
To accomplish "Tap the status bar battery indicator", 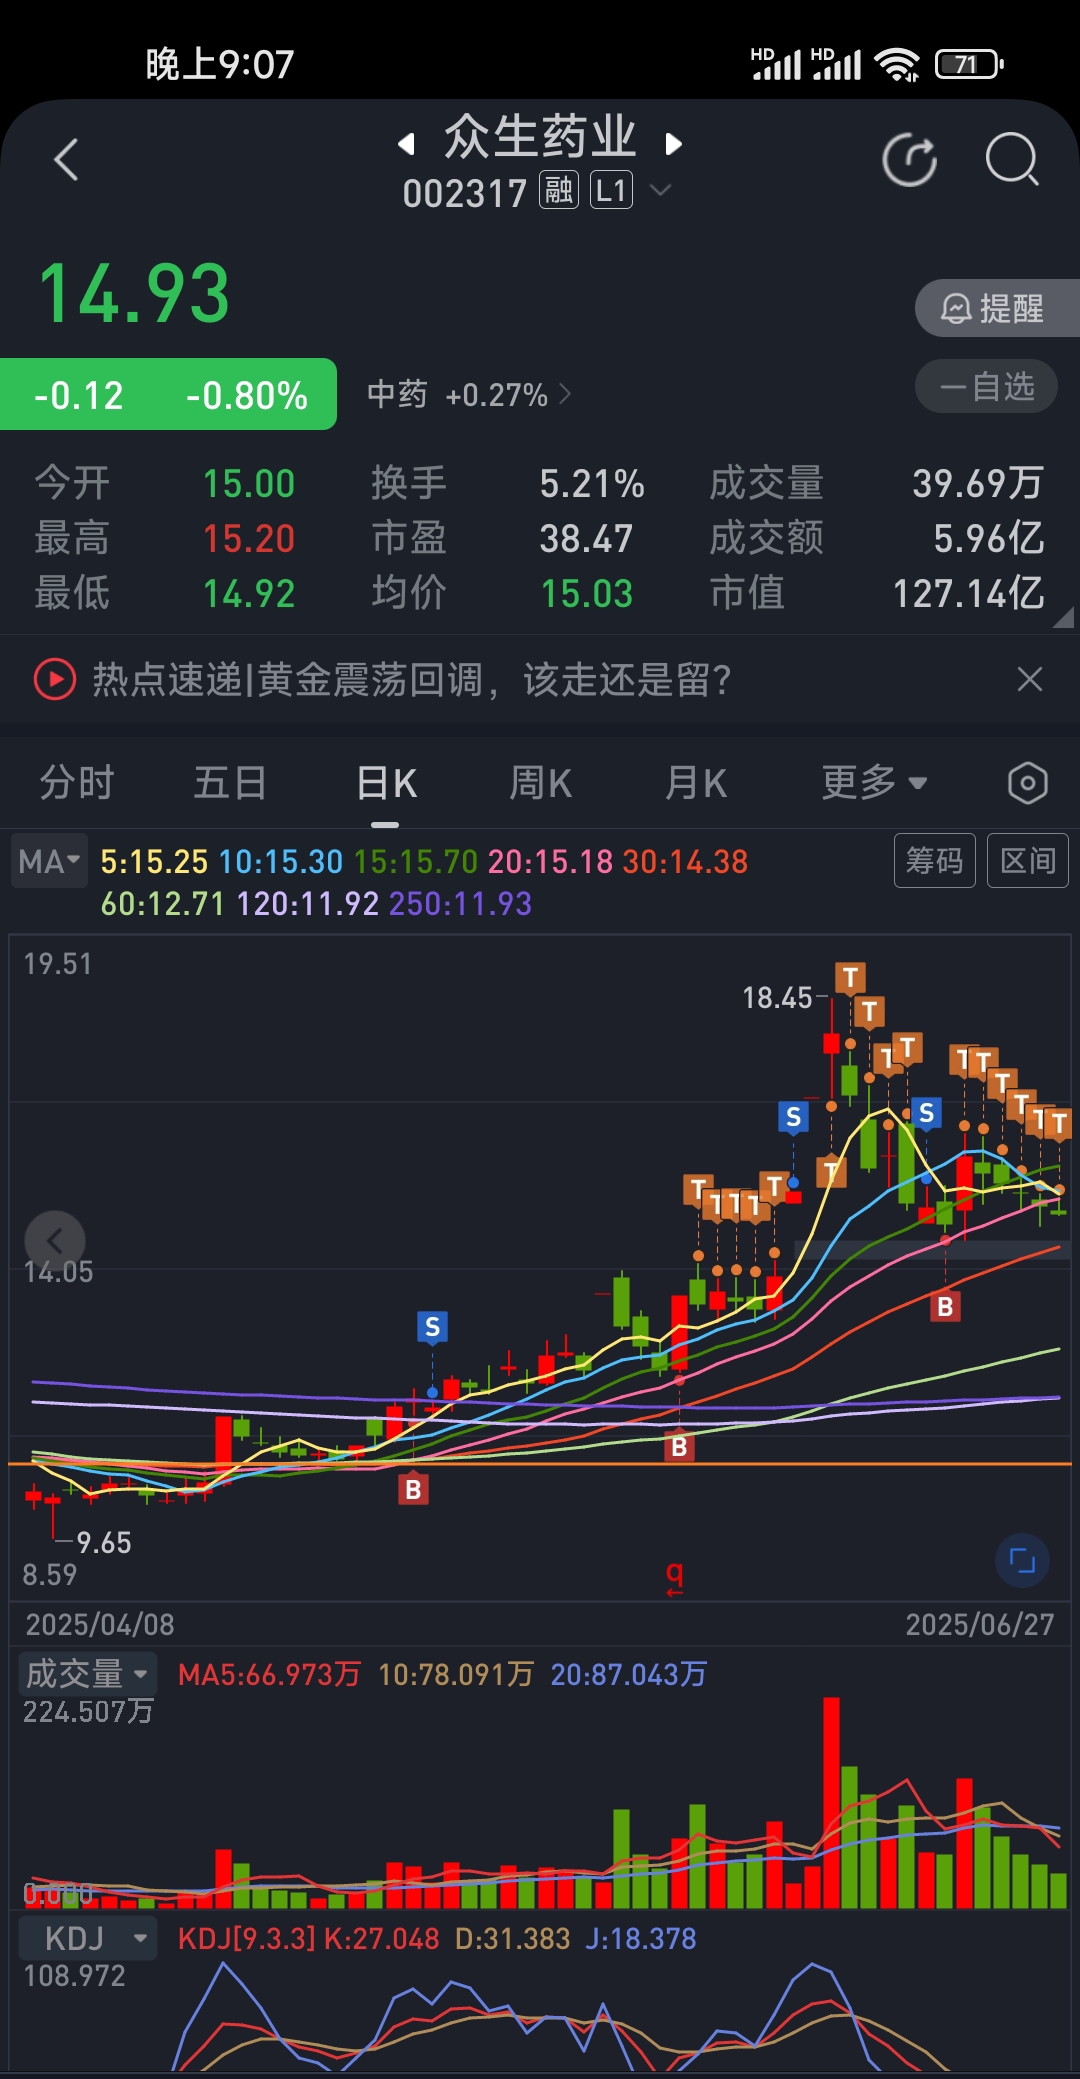I will [x=968, y=65].
